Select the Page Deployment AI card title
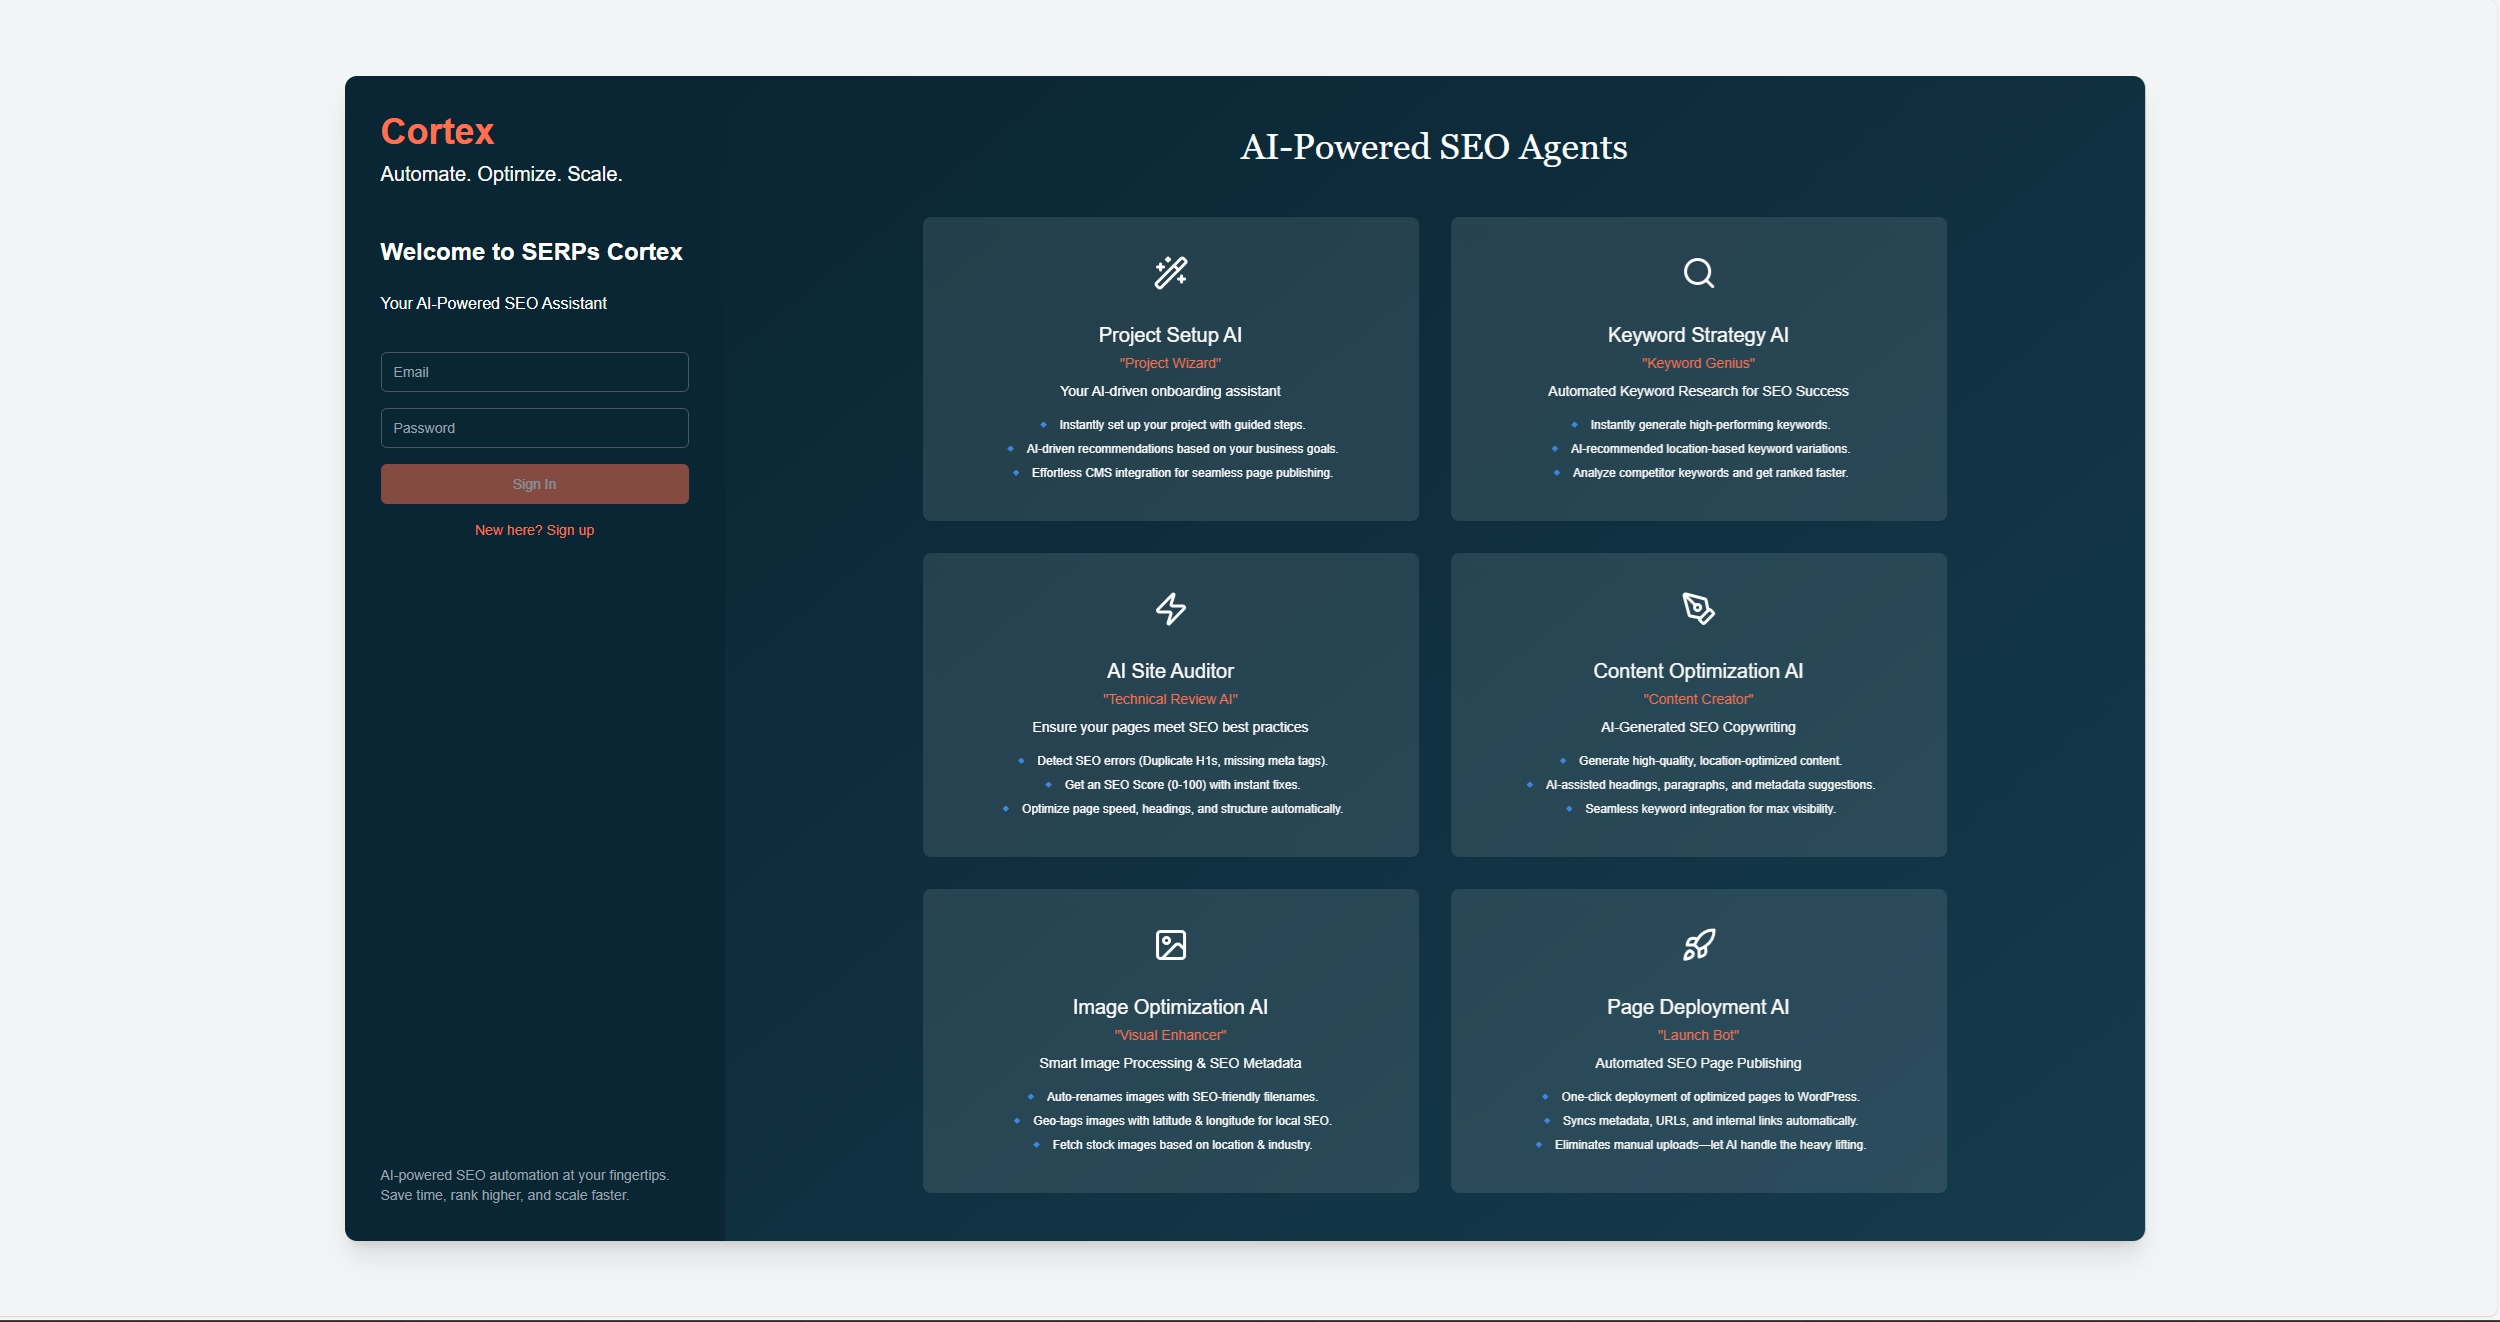This screenshot has height=1322, width=2500. (x=1698, y=1007)
